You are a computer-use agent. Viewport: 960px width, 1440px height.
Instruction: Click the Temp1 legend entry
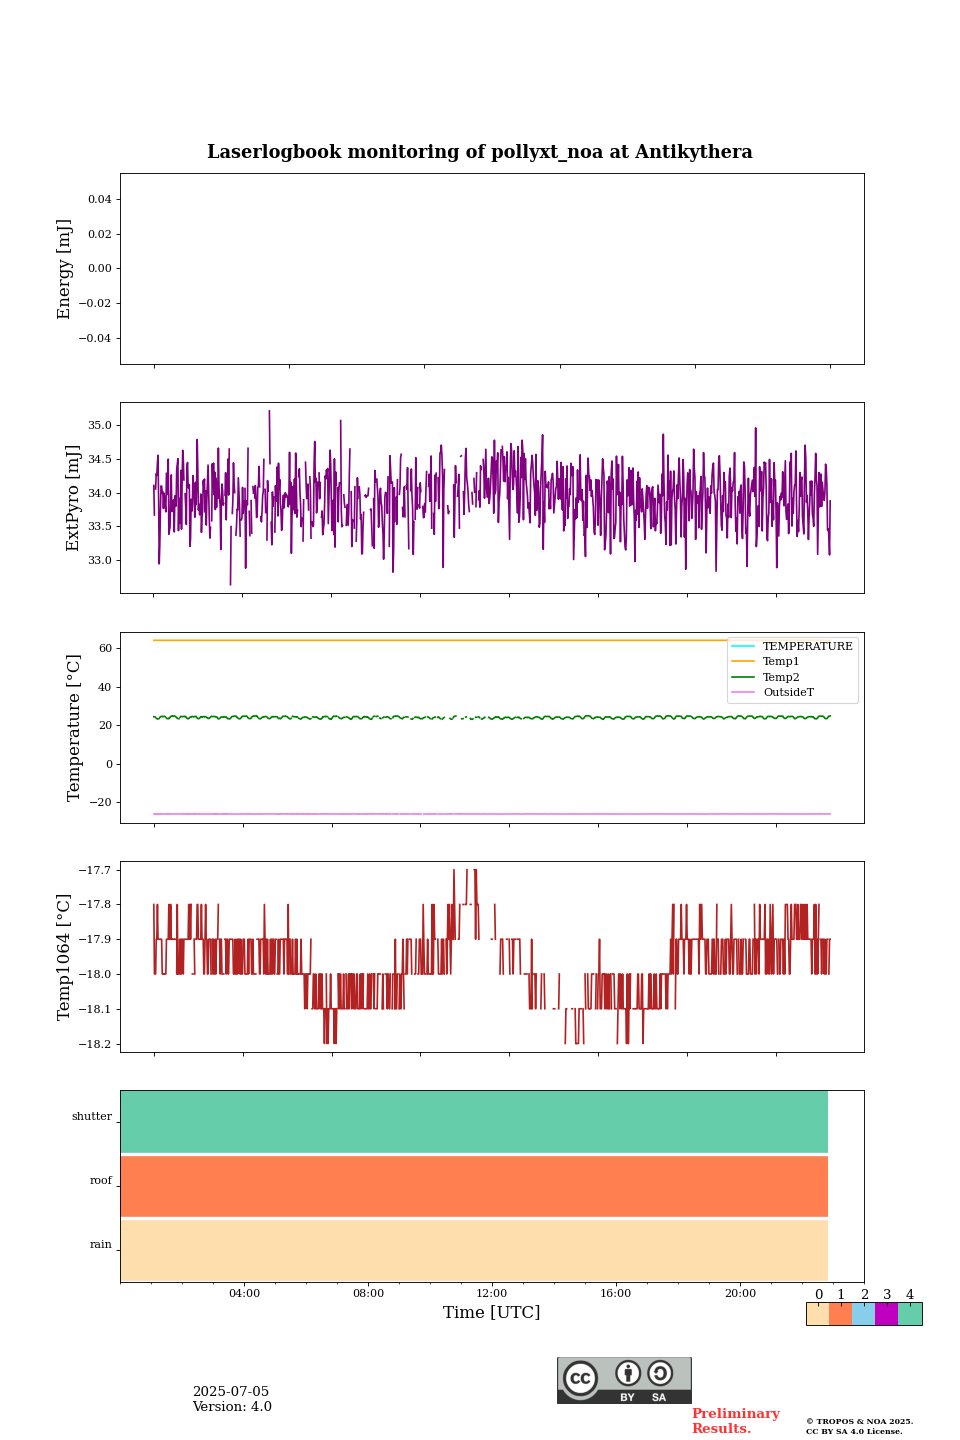[x=766, y=661]
